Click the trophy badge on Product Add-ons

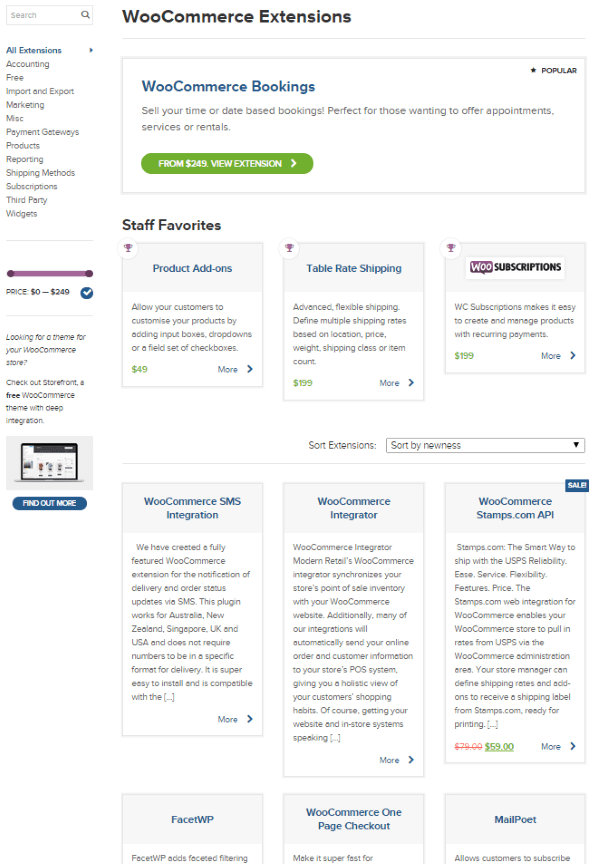pos(128,248)
